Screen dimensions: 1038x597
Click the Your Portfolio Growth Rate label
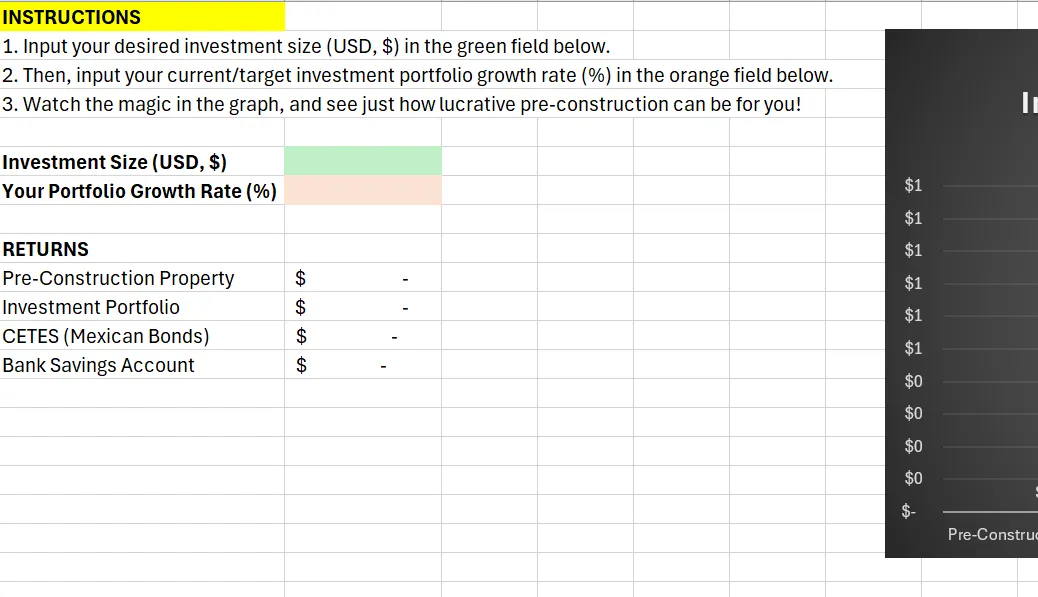[140, 191]
